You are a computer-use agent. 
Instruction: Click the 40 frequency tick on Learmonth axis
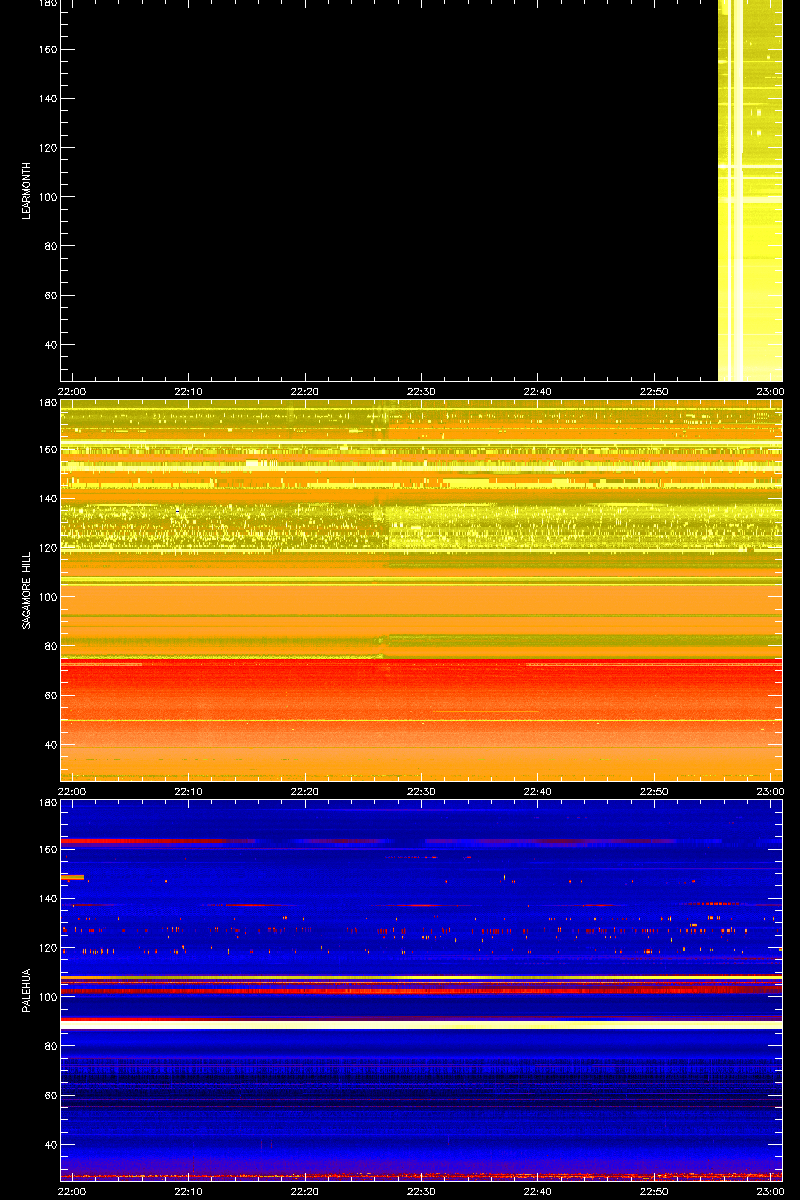[49, 345]
